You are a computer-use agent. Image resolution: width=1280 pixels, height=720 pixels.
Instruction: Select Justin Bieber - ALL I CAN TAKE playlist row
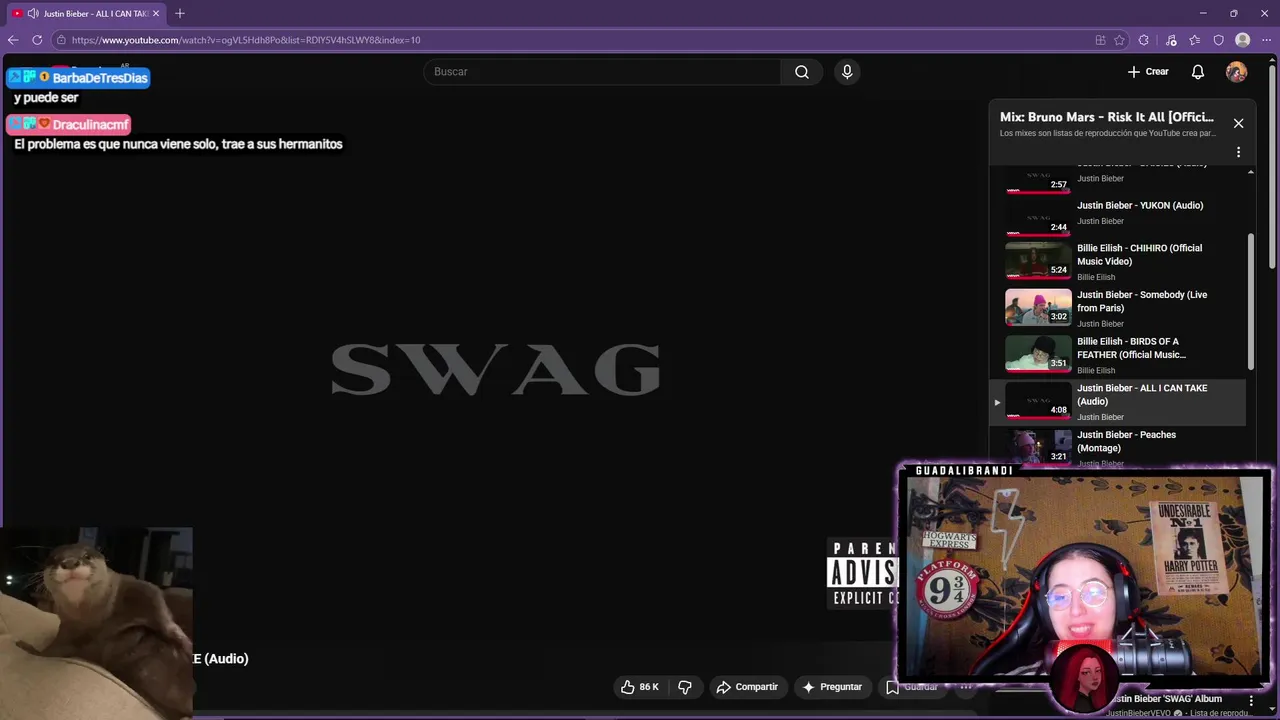tap(1118, 402)
